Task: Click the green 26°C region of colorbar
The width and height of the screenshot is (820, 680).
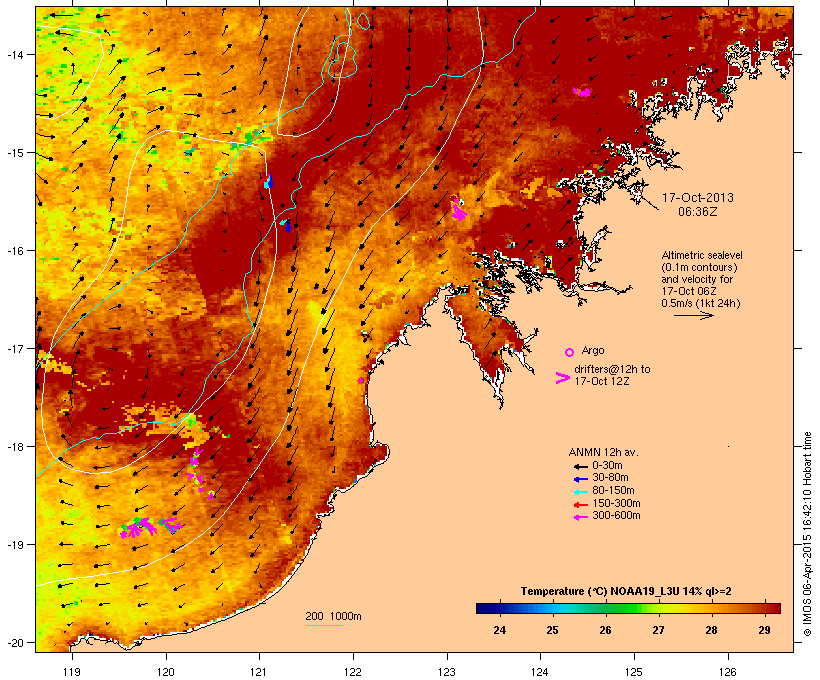Action: (606, 608)
